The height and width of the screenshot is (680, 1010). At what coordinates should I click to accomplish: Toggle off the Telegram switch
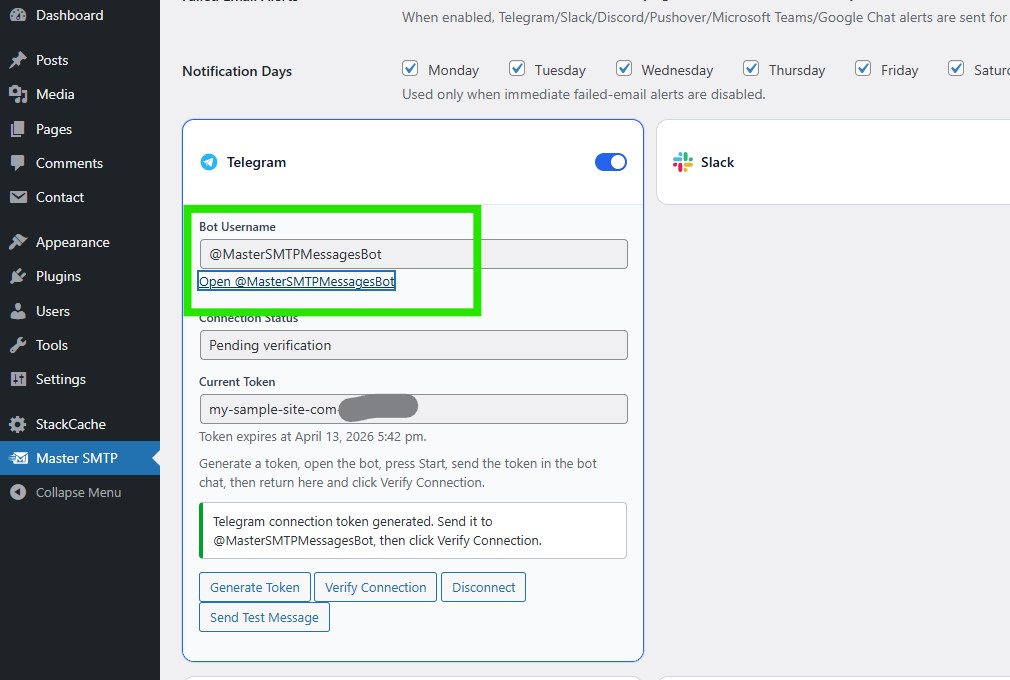(611, 162)
